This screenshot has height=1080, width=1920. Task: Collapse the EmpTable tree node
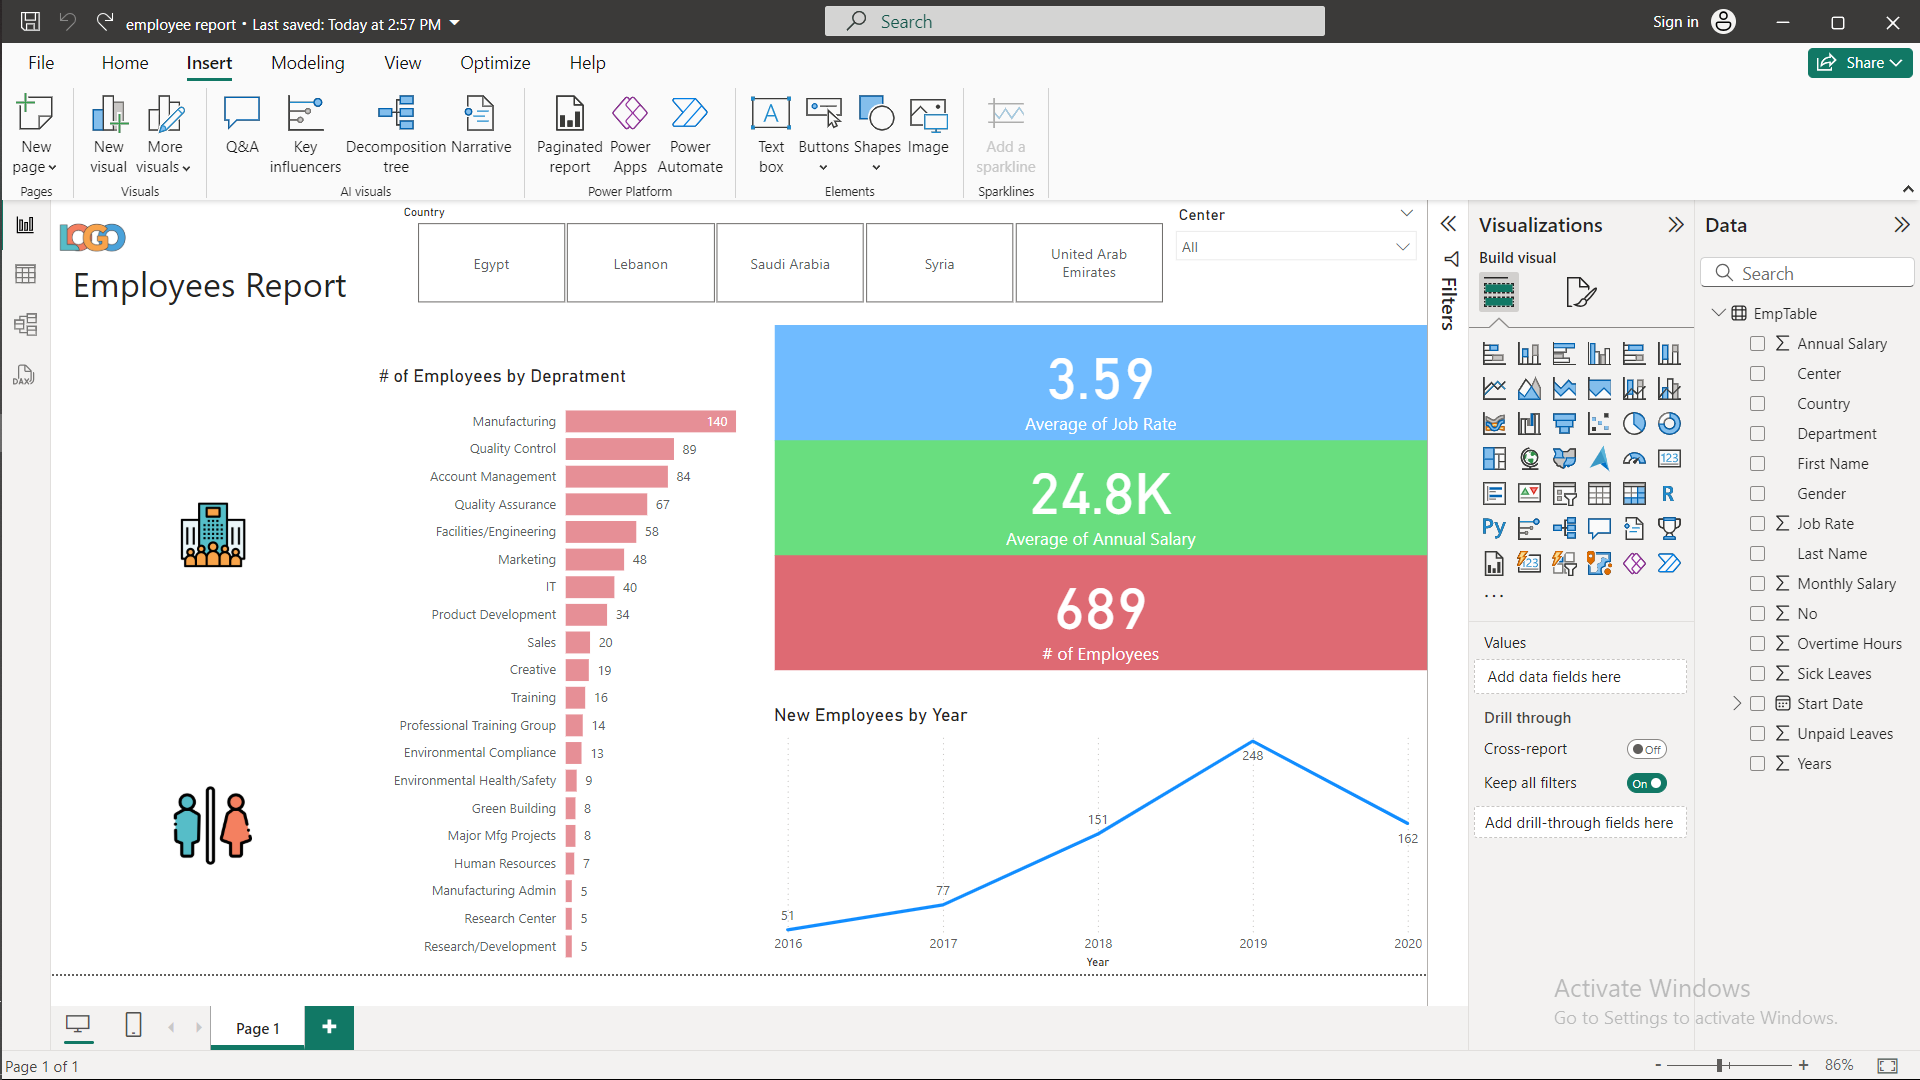coord(1719,313)
